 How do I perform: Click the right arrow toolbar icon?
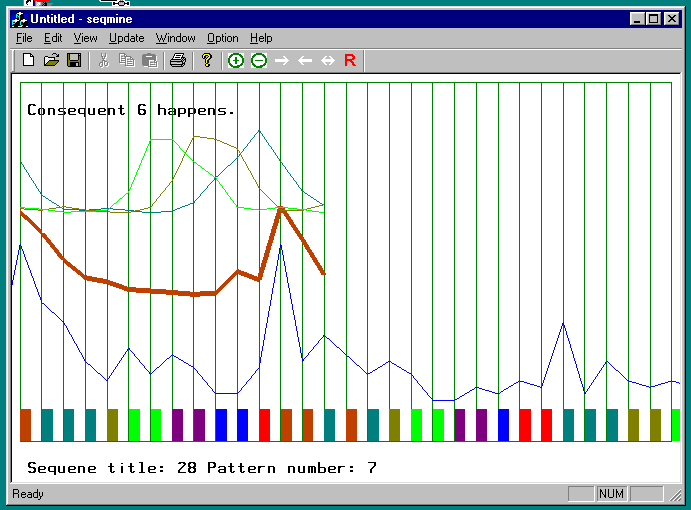click(x=282, y=60)
